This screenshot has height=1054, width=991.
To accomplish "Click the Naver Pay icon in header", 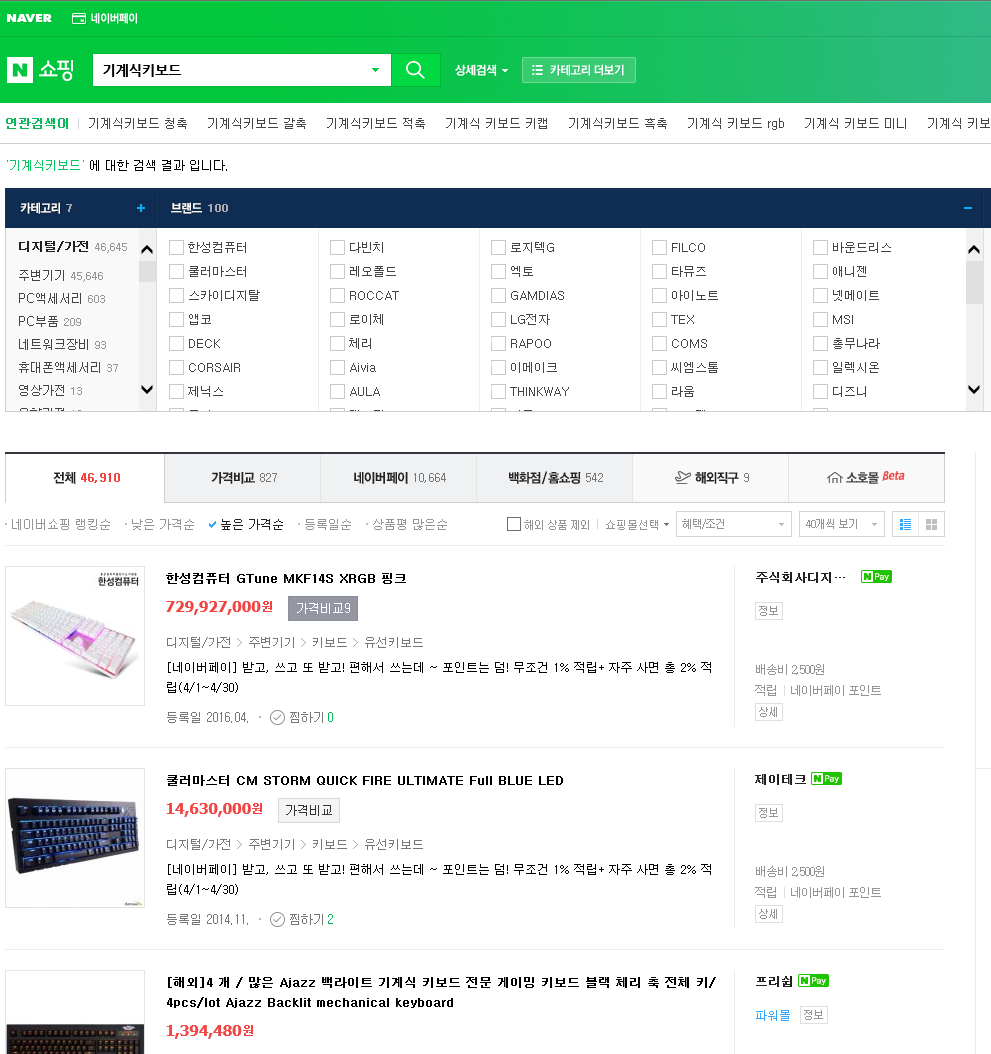I will pos(79,18).
